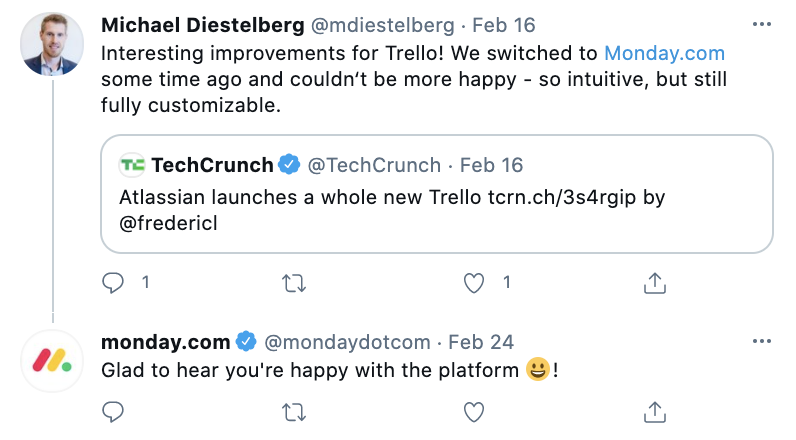The image size is (796, 440).
Task: Click the TechCrunch logo in quoted tweet
Action: (x=132, y=165)
